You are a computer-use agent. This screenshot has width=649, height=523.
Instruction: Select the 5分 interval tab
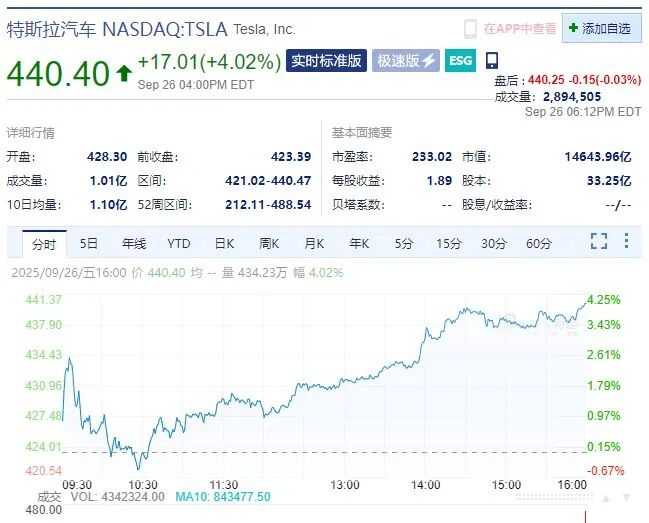[404, 243]
